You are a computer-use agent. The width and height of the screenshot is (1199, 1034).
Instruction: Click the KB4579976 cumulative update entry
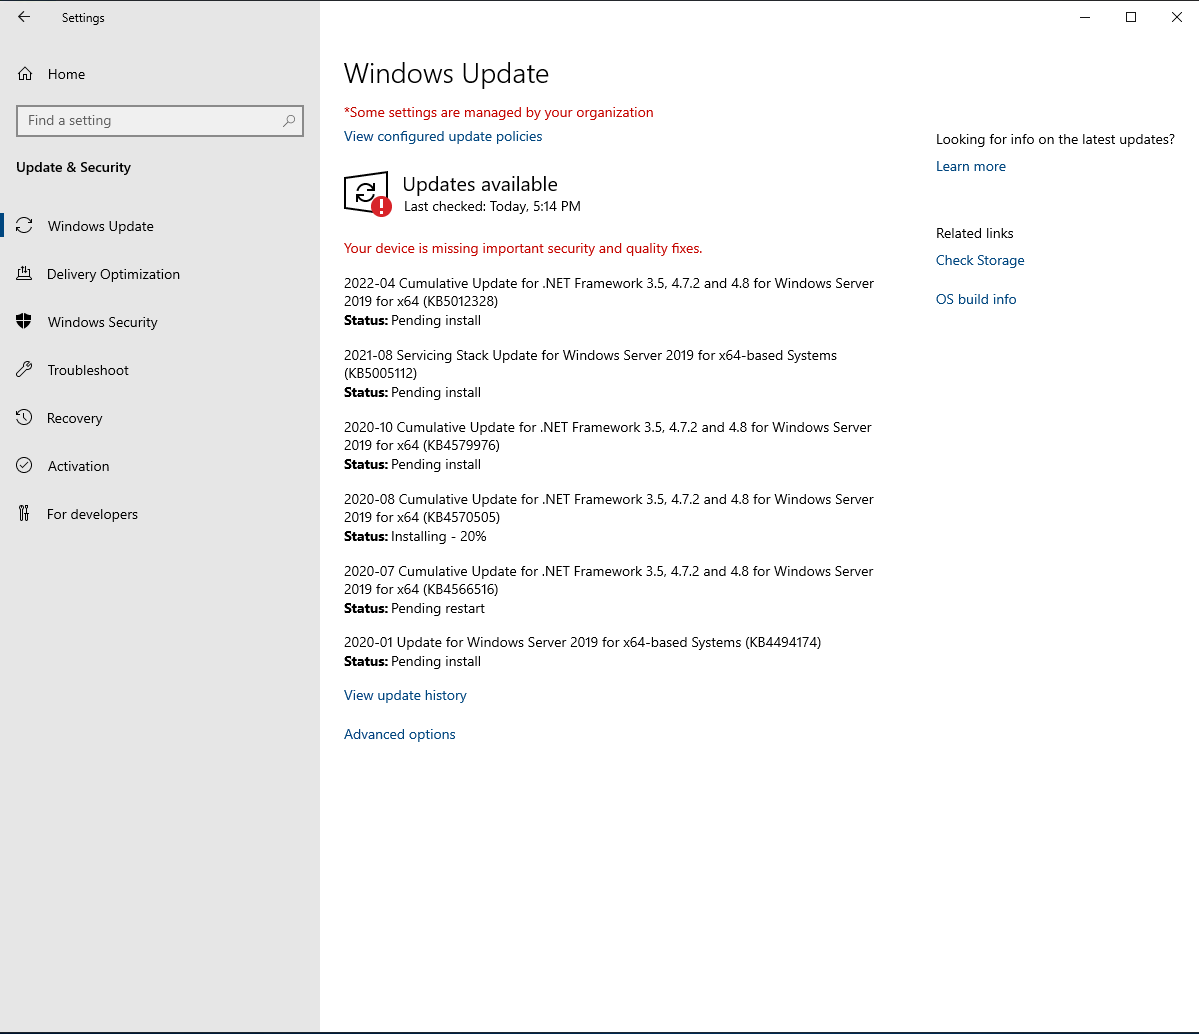[608, 445]
